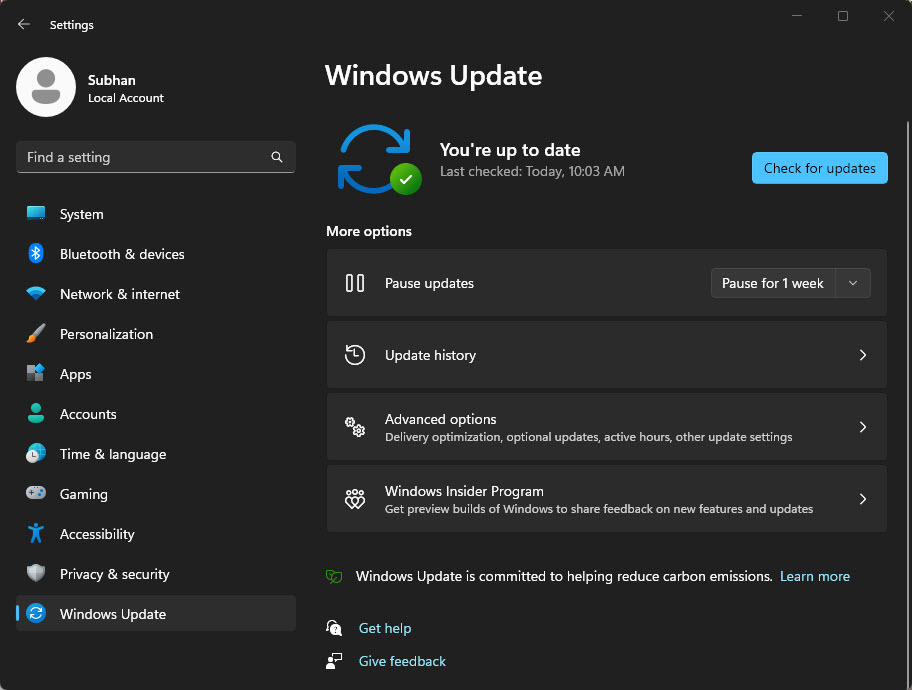Click the back arrow in Settings header
Screen dimensions: 912x690
(24, 24)
